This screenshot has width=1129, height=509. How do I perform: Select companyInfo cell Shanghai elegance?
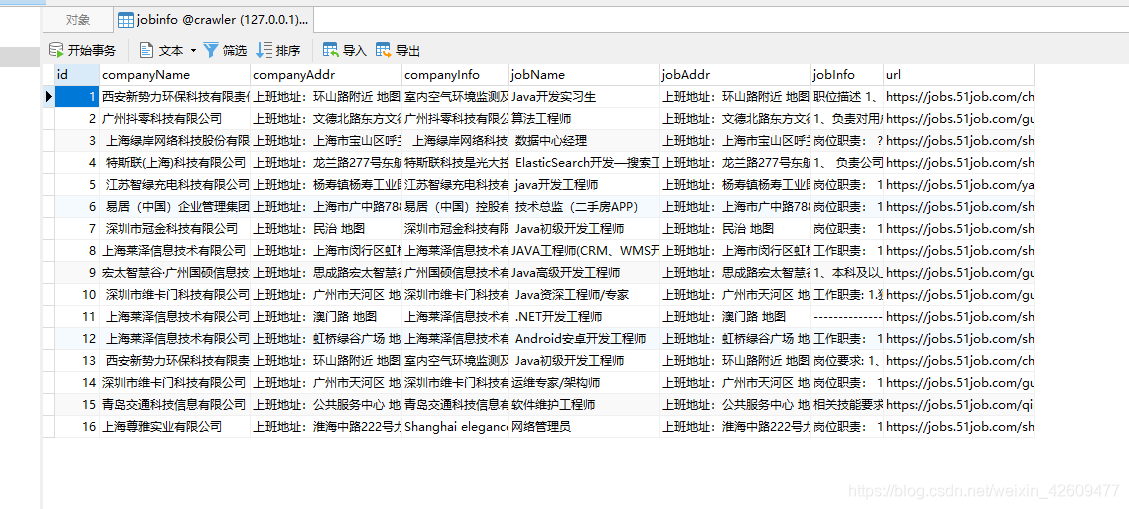pyautogui.click(x=455, y=427)
